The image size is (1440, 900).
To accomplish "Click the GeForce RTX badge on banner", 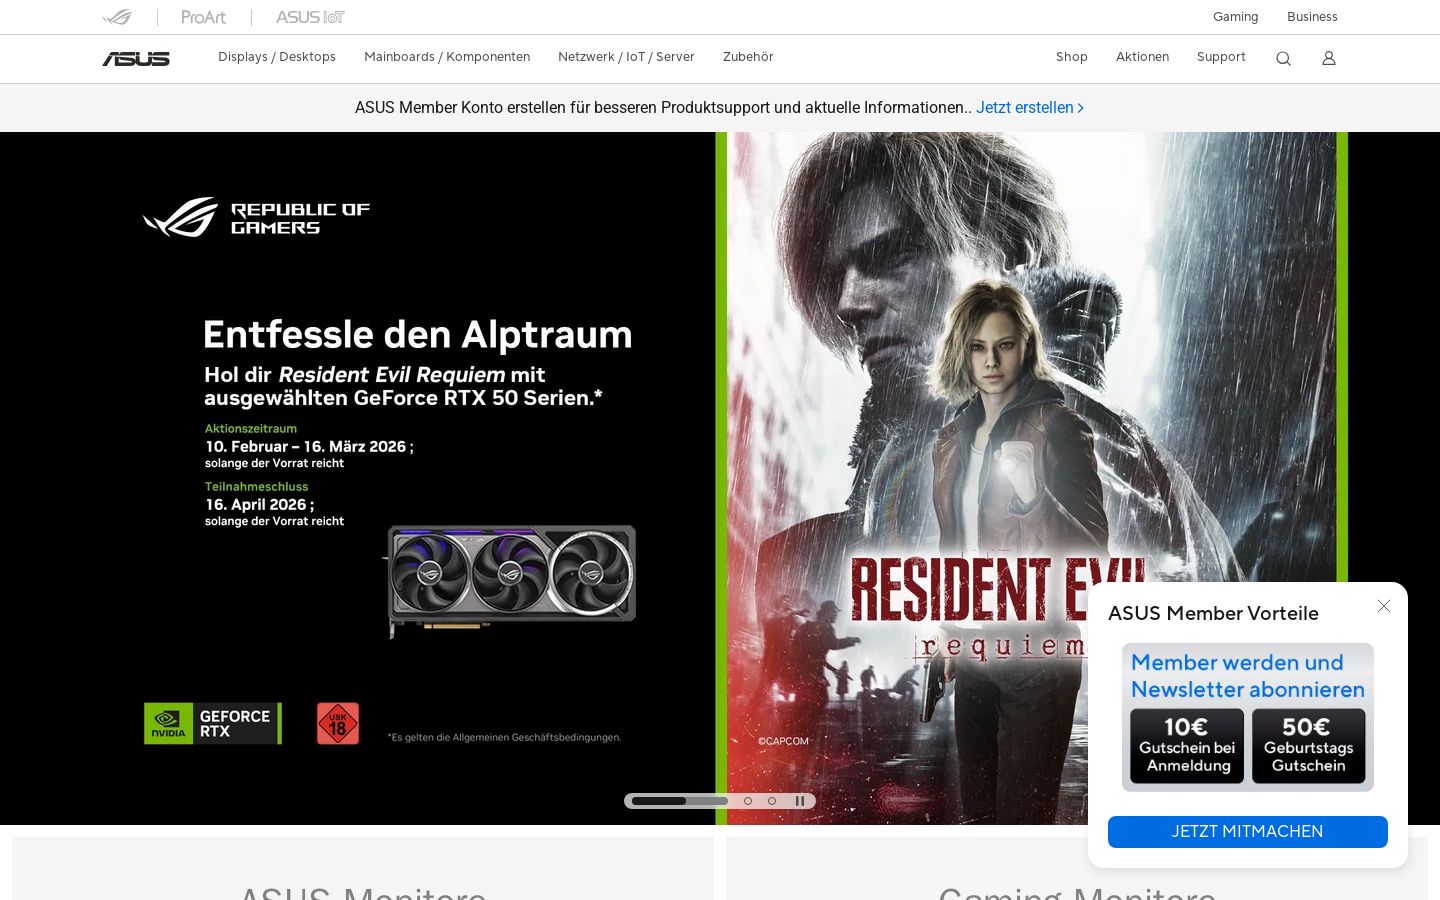I will click(x=213, y=723).
